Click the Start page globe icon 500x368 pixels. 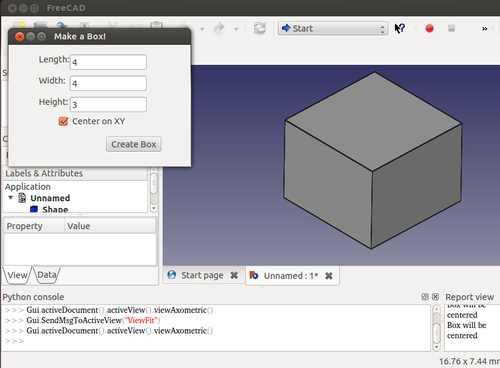coord(172,275)
